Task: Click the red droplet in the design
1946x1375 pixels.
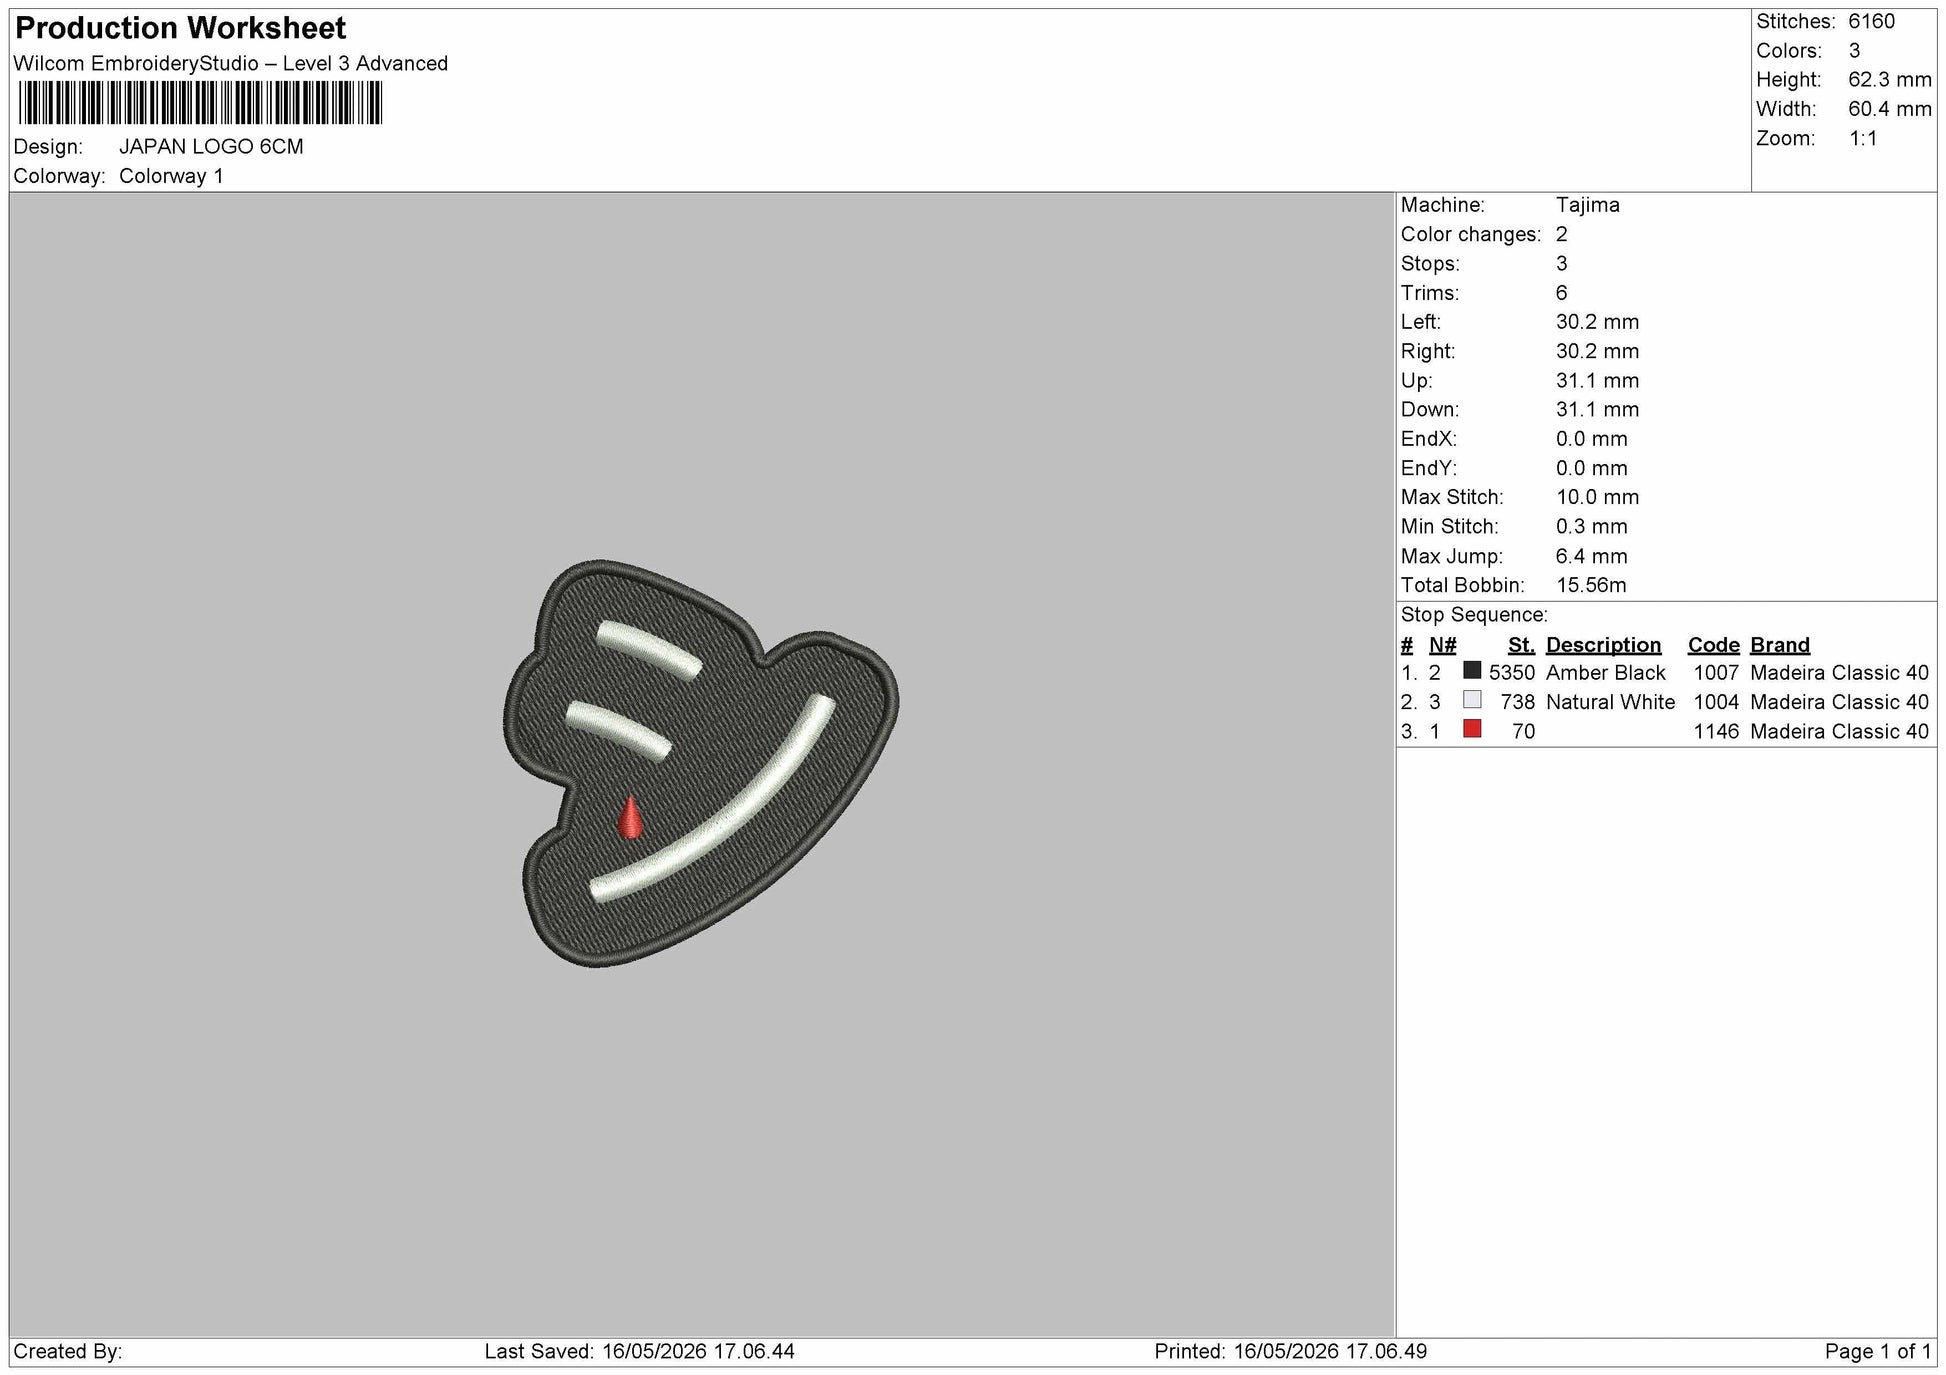Action: click(x=629, y=816)
